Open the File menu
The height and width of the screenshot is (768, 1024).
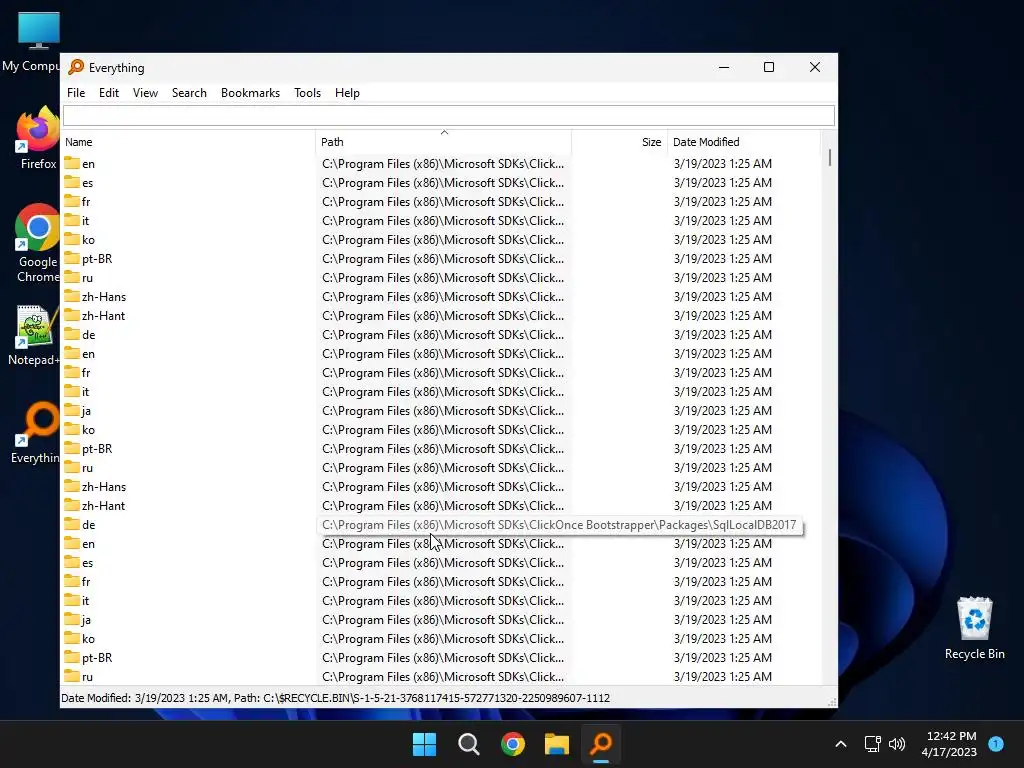tap(76, 93)
